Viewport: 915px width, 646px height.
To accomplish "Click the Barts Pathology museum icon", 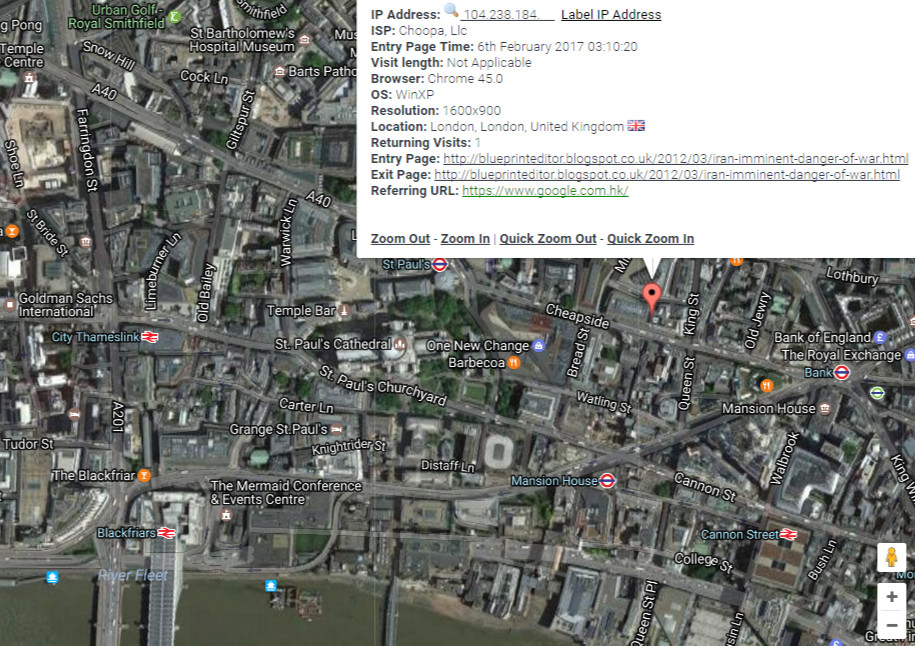I will click(280, 71).
